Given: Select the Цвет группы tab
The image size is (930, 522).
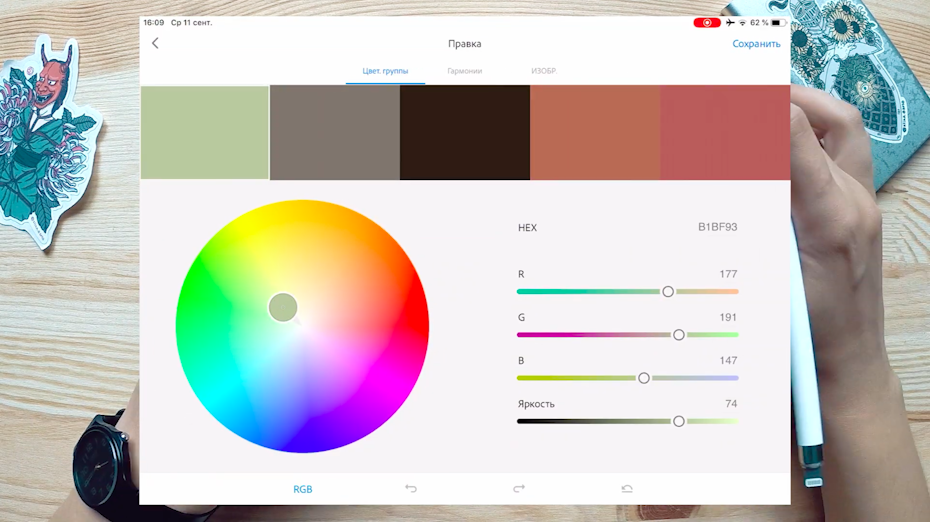Looking at the screenshot, I should [x=385, y=71].
